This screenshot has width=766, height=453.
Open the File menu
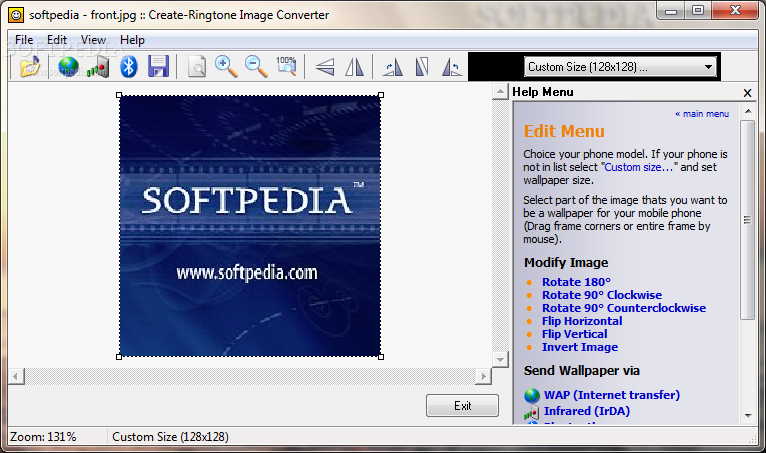[x=24, y=40]
